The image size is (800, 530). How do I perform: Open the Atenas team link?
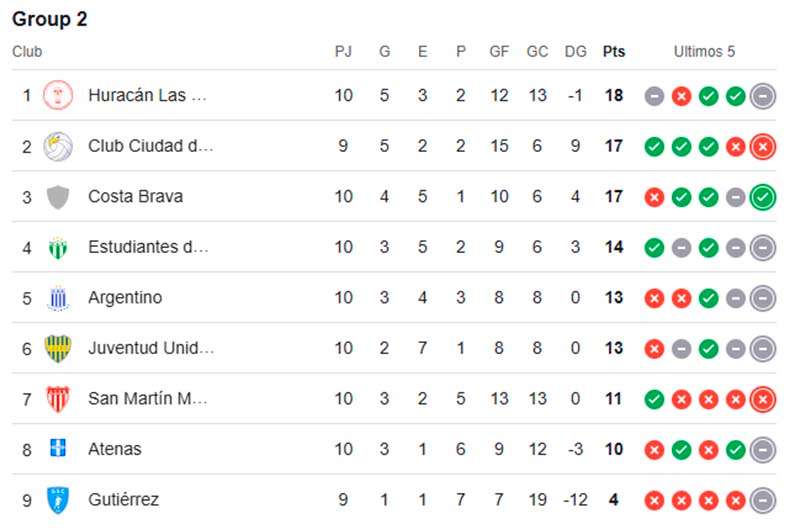click(x=115, y=449)
